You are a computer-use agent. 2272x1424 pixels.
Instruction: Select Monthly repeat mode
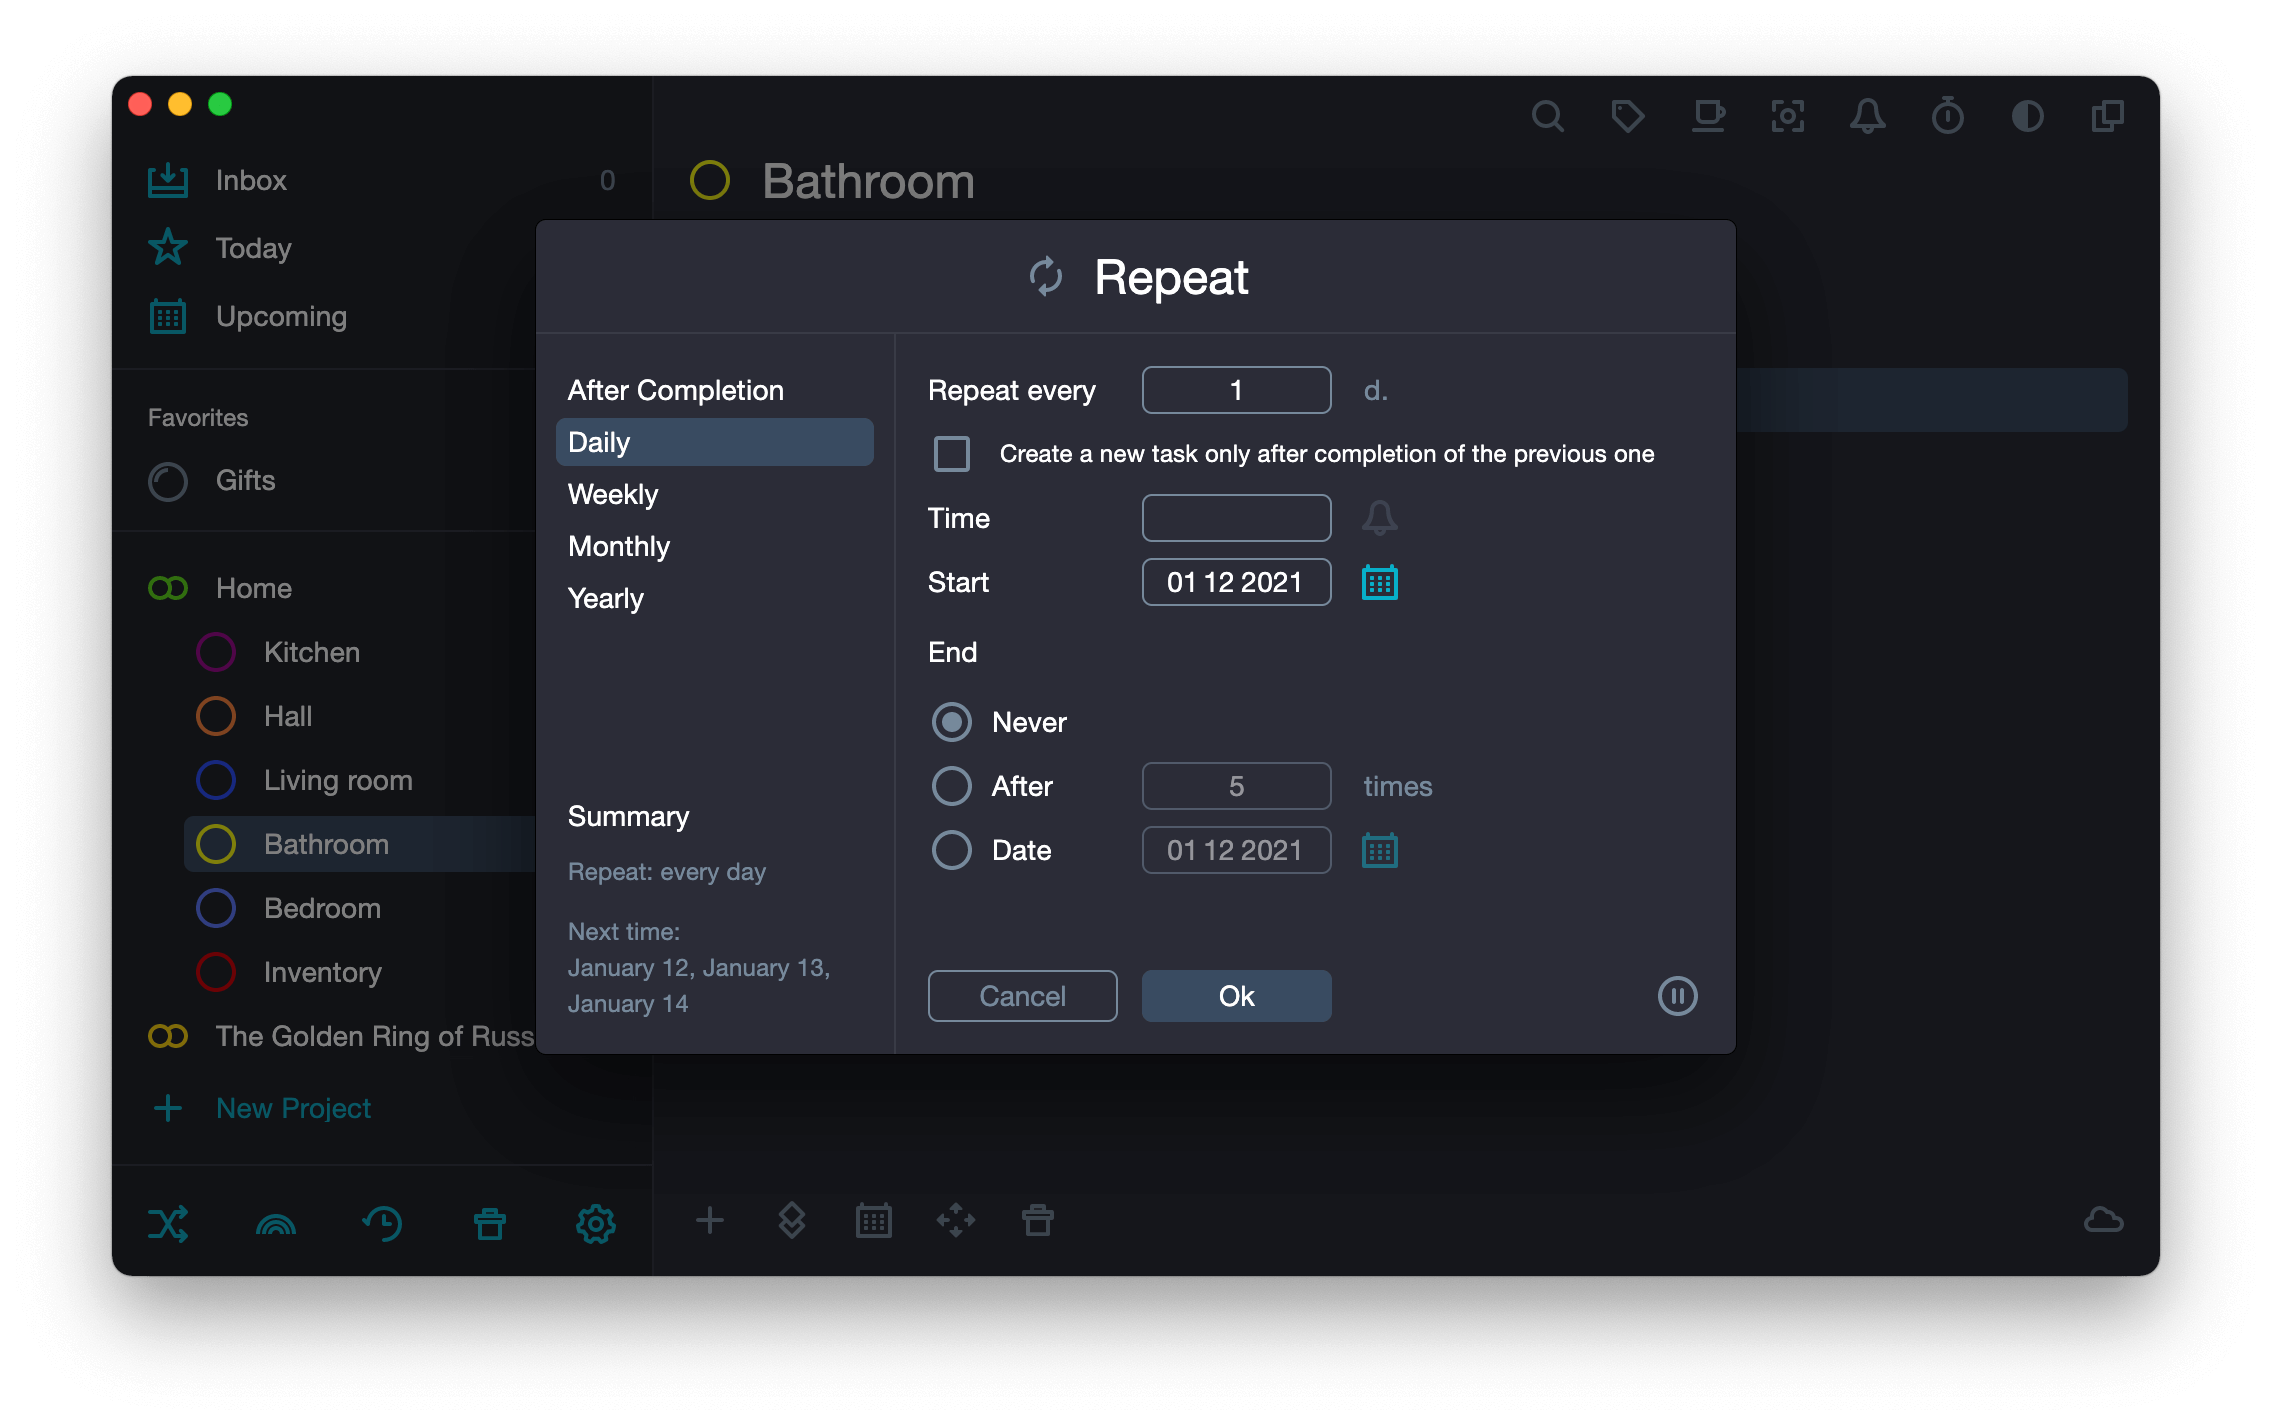pyautogui.click(x=715, y=546)
